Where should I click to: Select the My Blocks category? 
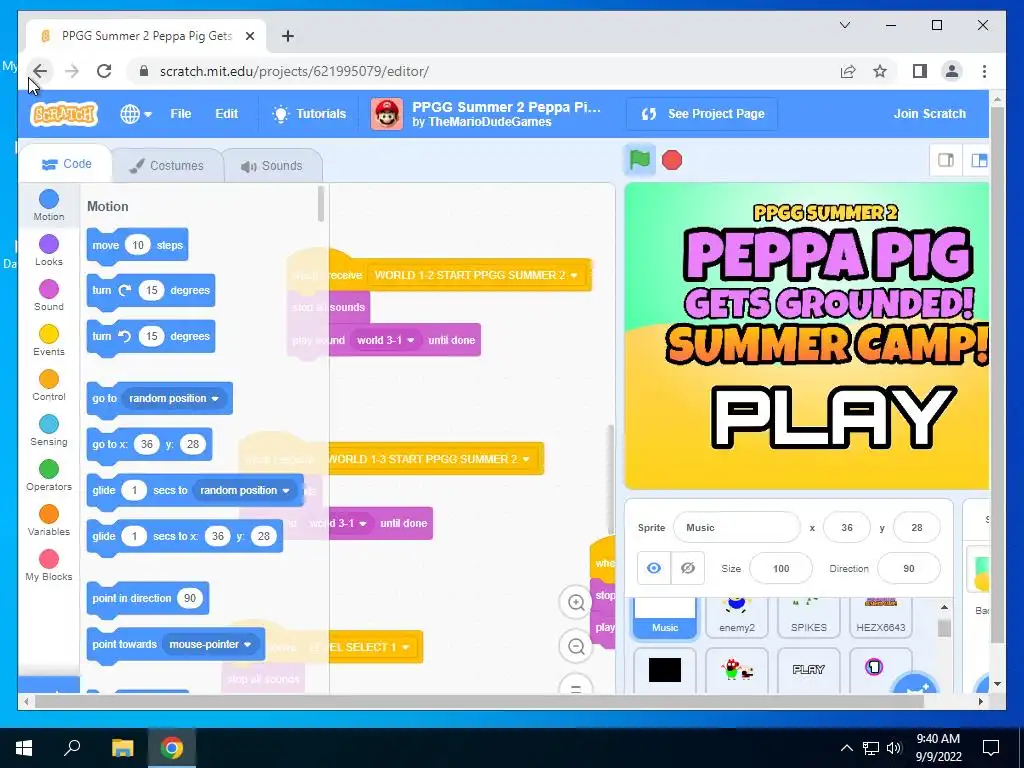[49, 566]
